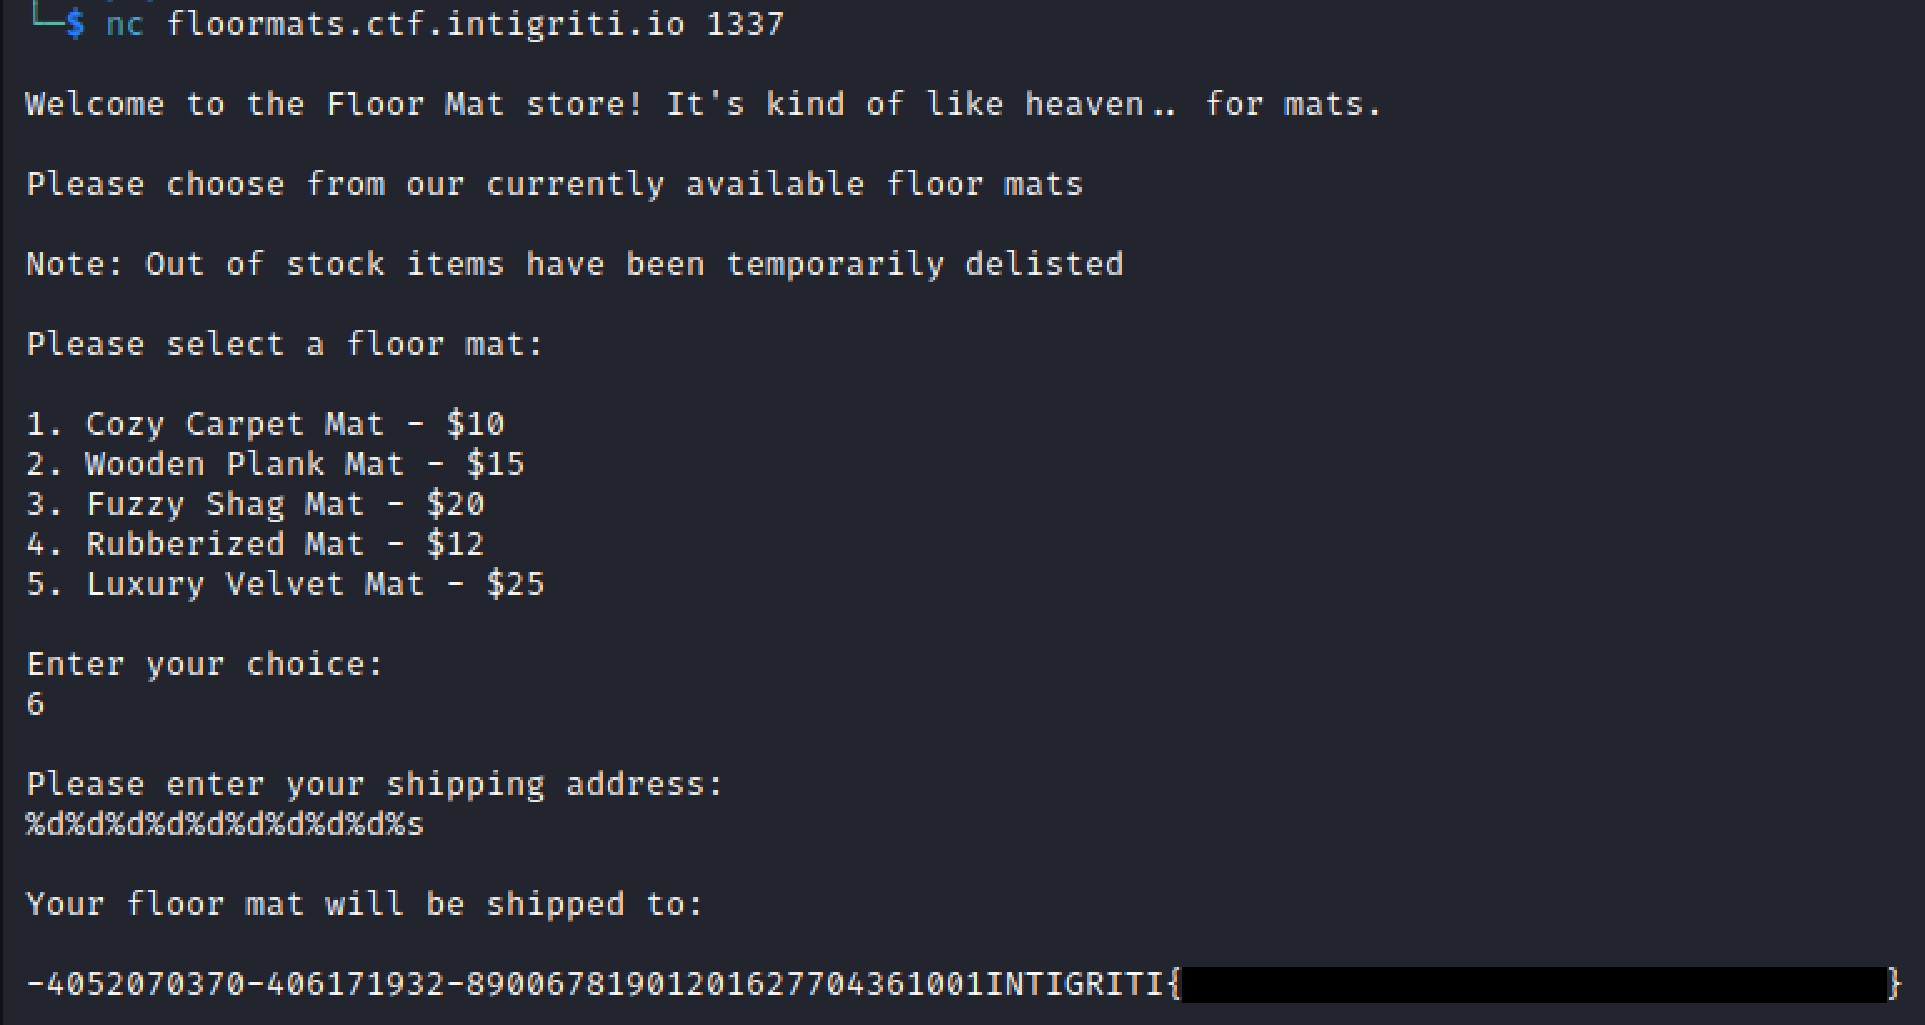Image resolution: width=1925 pixels, height=1025 pixels.
Task: Click the Welcome to the Floor Mat store line
Action: tap(702, 104)
